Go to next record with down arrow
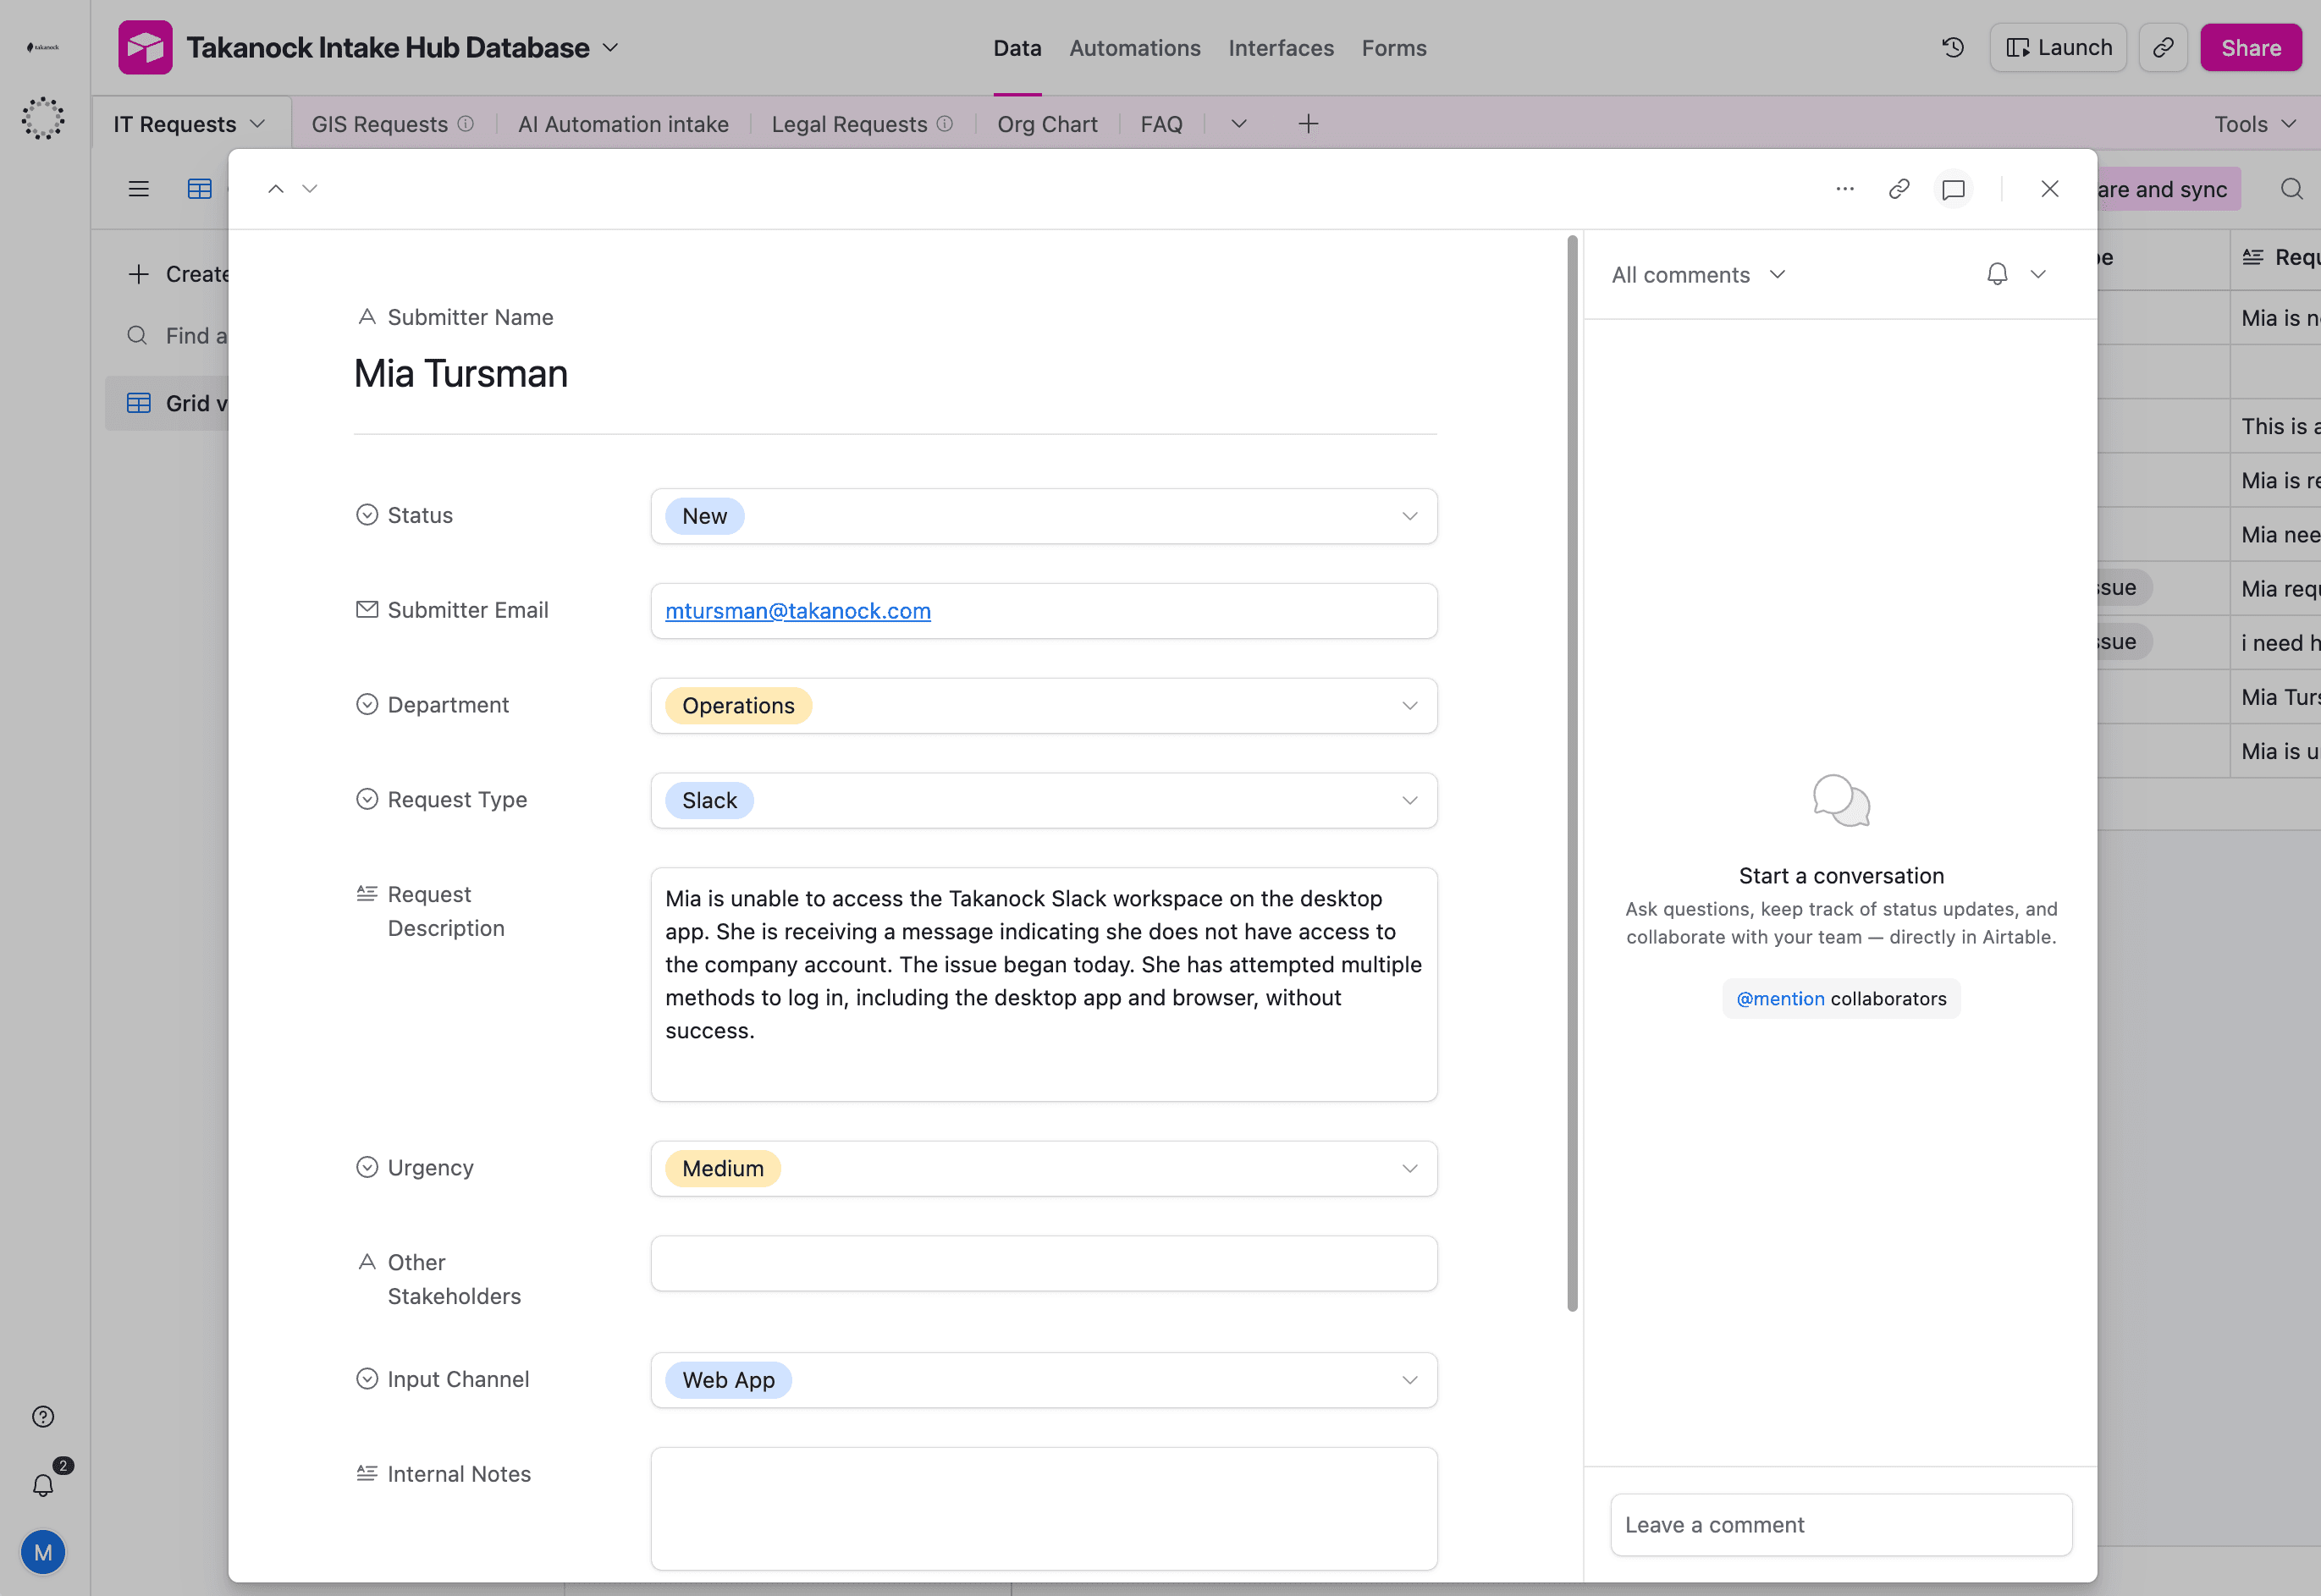The height and width of the screenshot is (1596, 2321). pos(310,189)
